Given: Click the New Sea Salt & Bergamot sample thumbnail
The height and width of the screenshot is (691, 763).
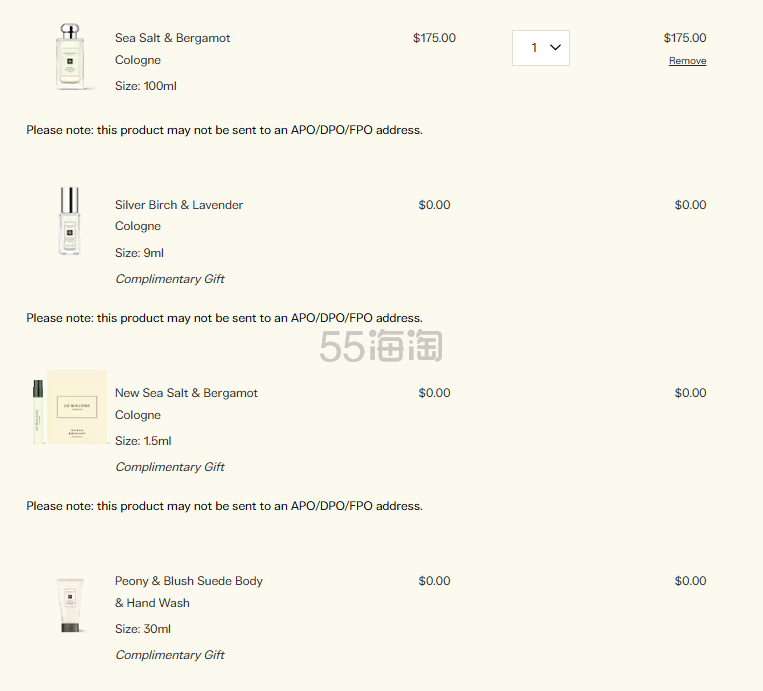Looking at the screenshot, I should [70, 407].
